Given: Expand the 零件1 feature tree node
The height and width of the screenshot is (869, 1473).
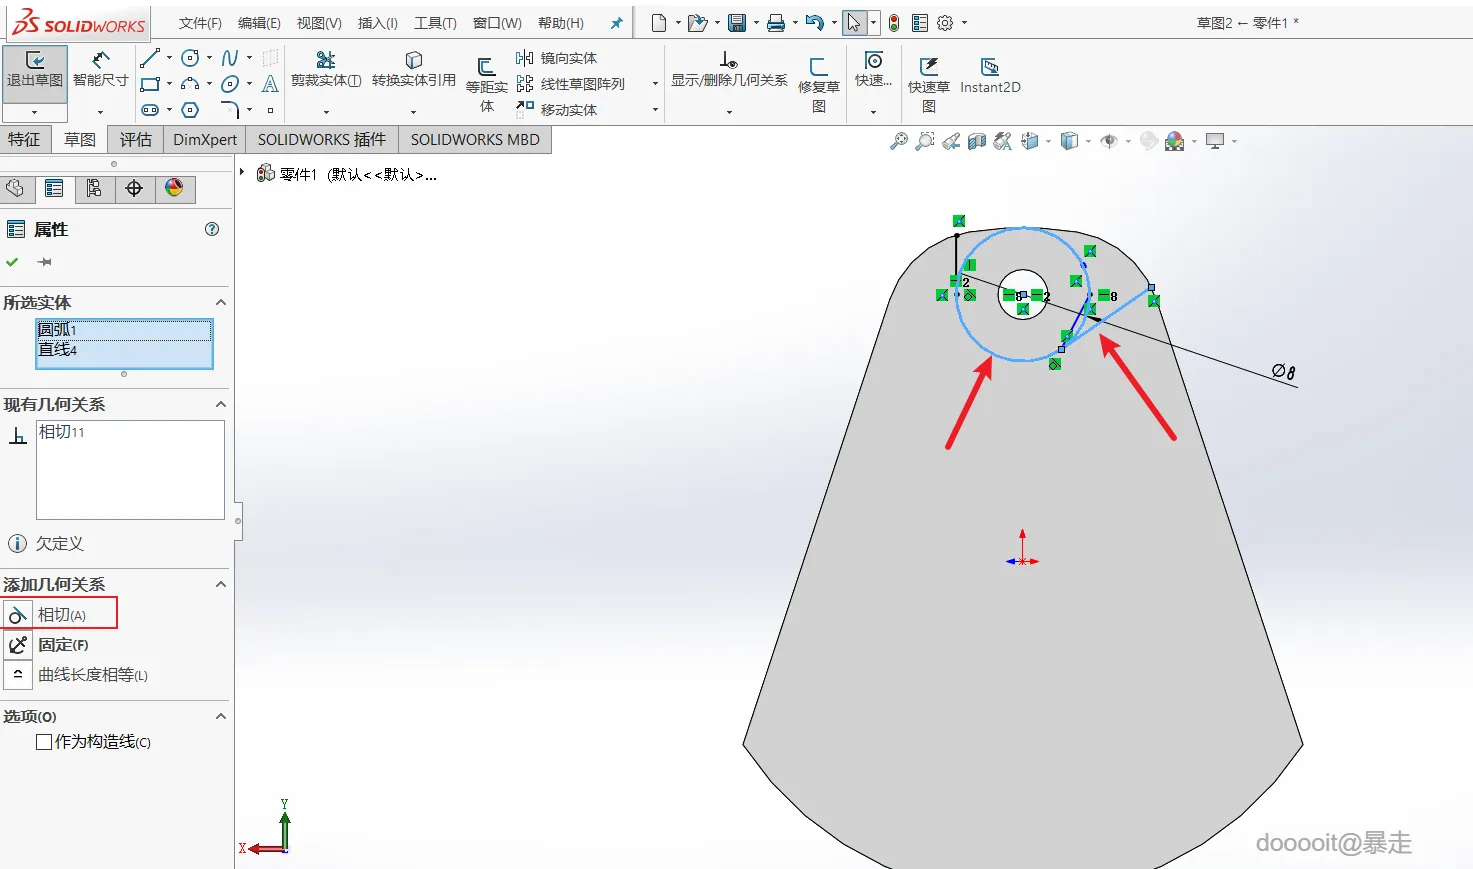Looking at the screenshot, I should 242,173.
